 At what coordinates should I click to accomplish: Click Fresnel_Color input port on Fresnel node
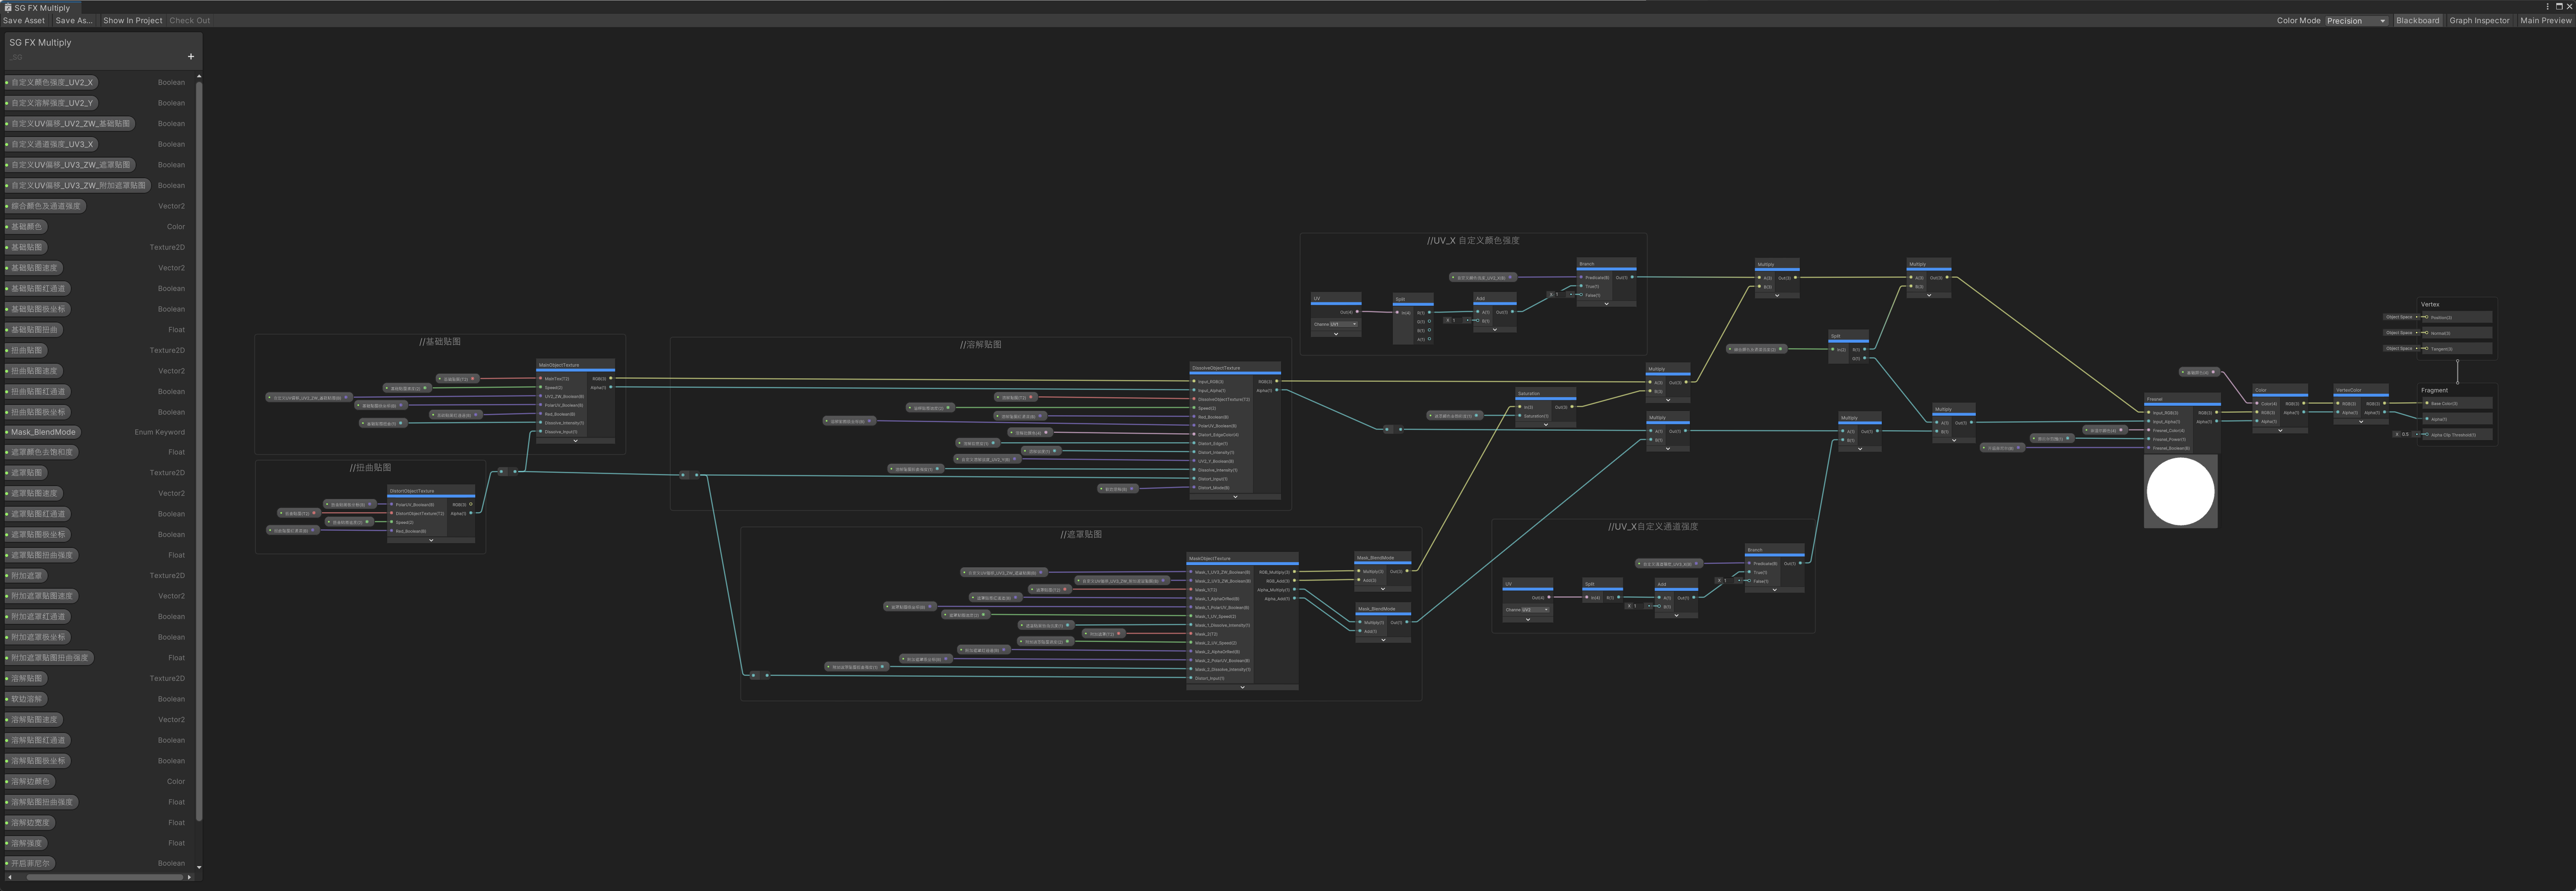[x=2149, y=430]
